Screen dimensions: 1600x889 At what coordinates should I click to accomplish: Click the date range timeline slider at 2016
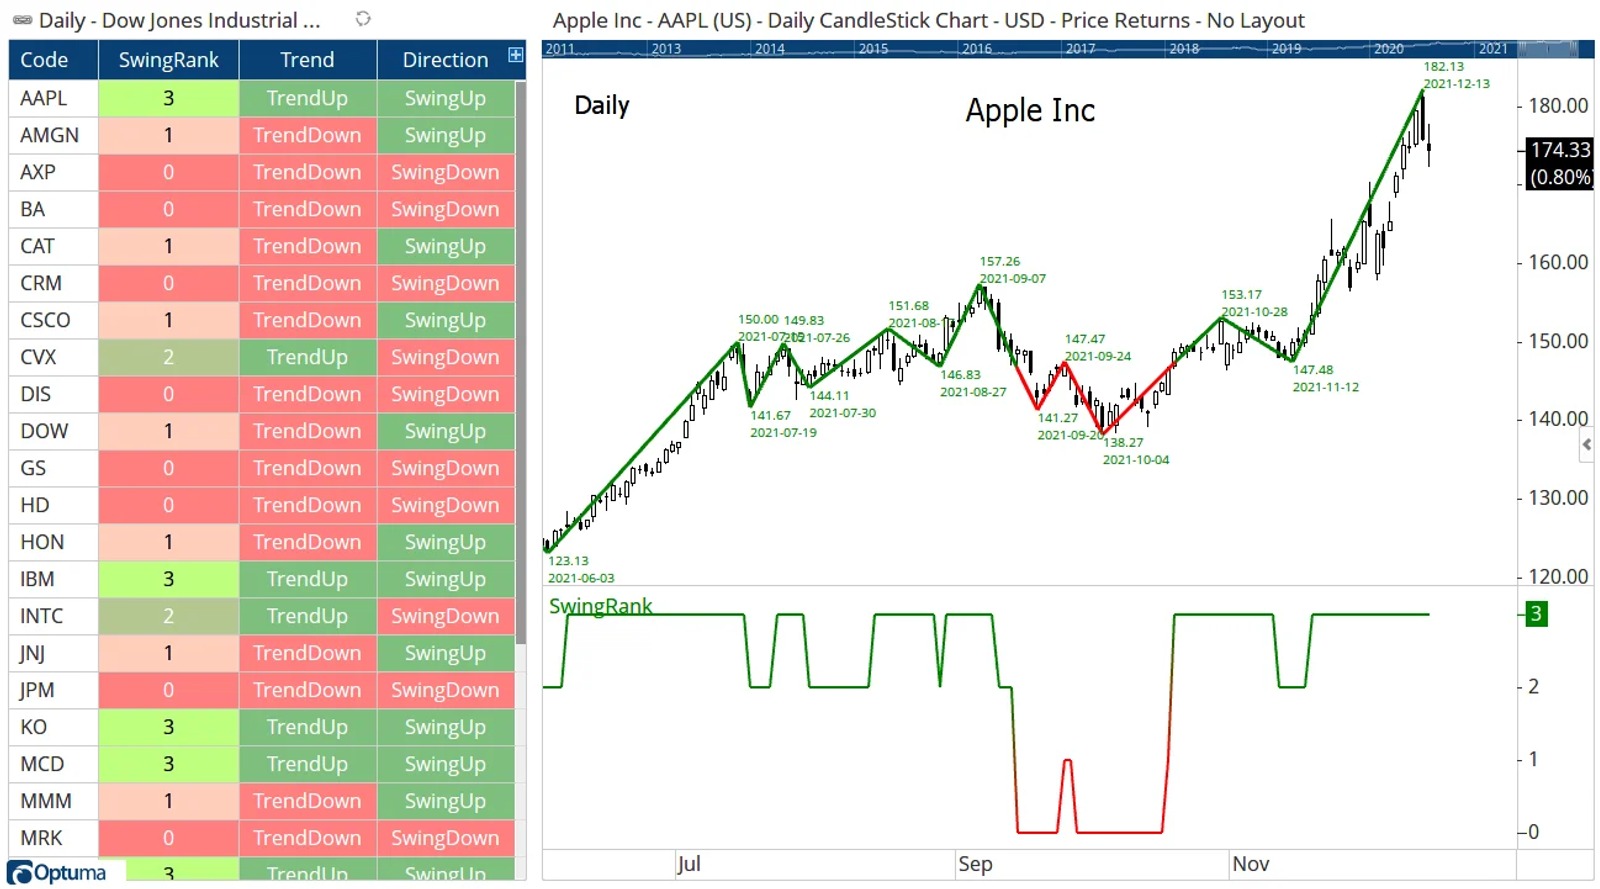976,48
